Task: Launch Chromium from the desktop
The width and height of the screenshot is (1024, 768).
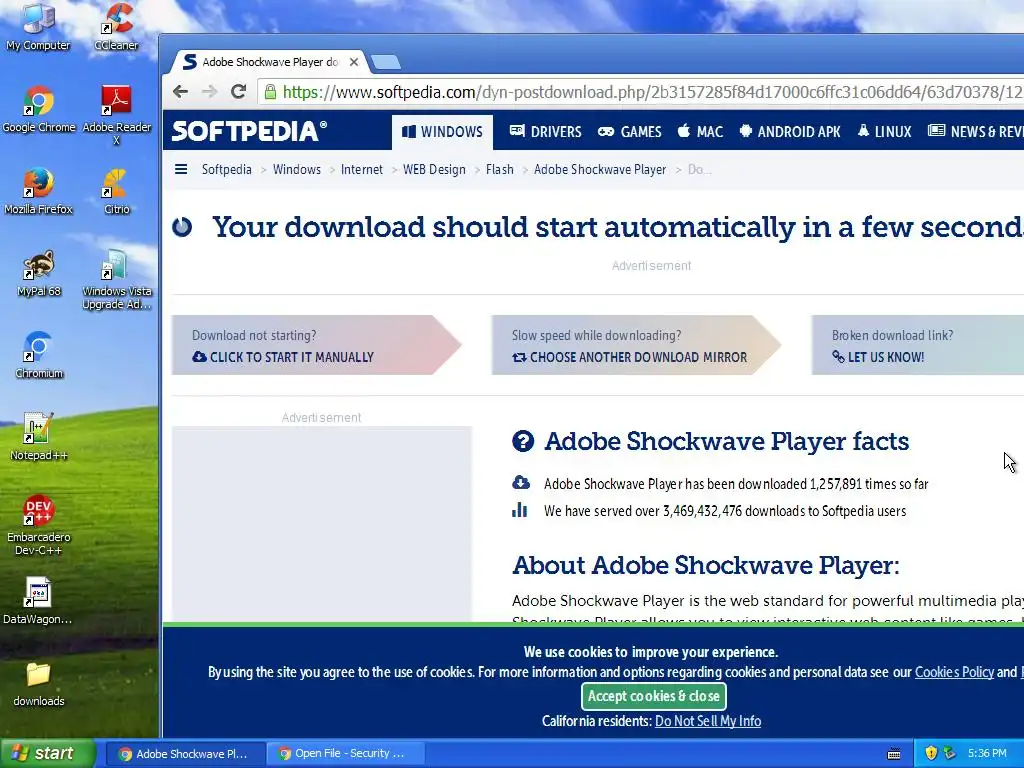Action: (x=39, y=355)
